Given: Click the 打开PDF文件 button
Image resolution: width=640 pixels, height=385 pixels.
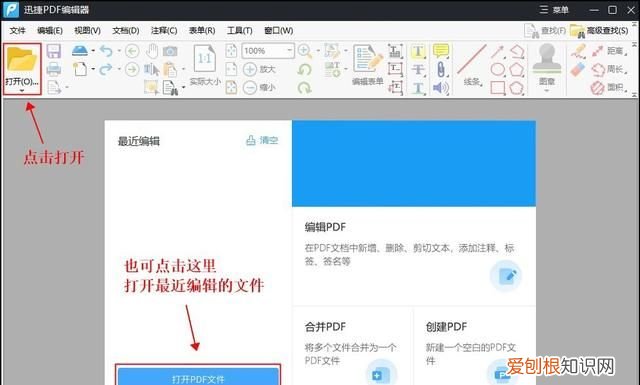Looking at the screenshot, I should click(x=198, y=376).
